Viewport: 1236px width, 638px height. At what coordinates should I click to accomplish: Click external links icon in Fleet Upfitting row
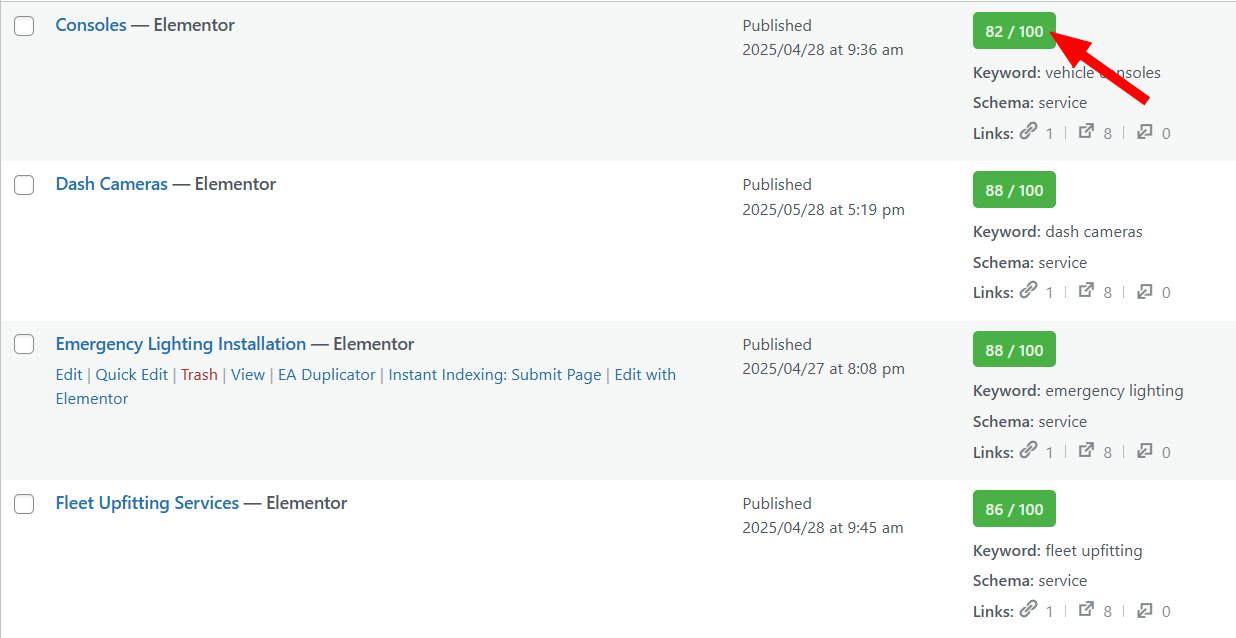(x=1086, y=609)
